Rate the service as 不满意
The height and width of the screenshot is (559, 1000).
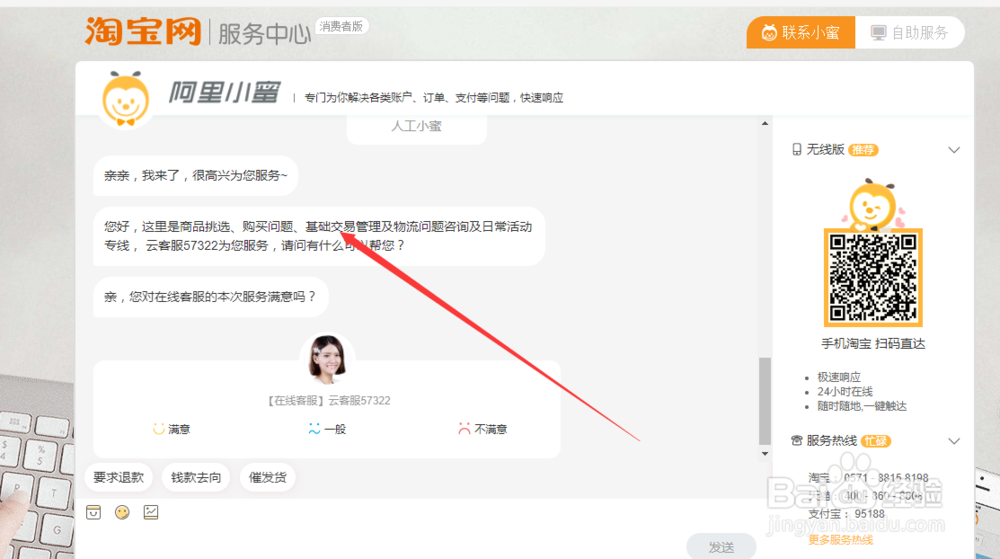click(x=482, y=429)
